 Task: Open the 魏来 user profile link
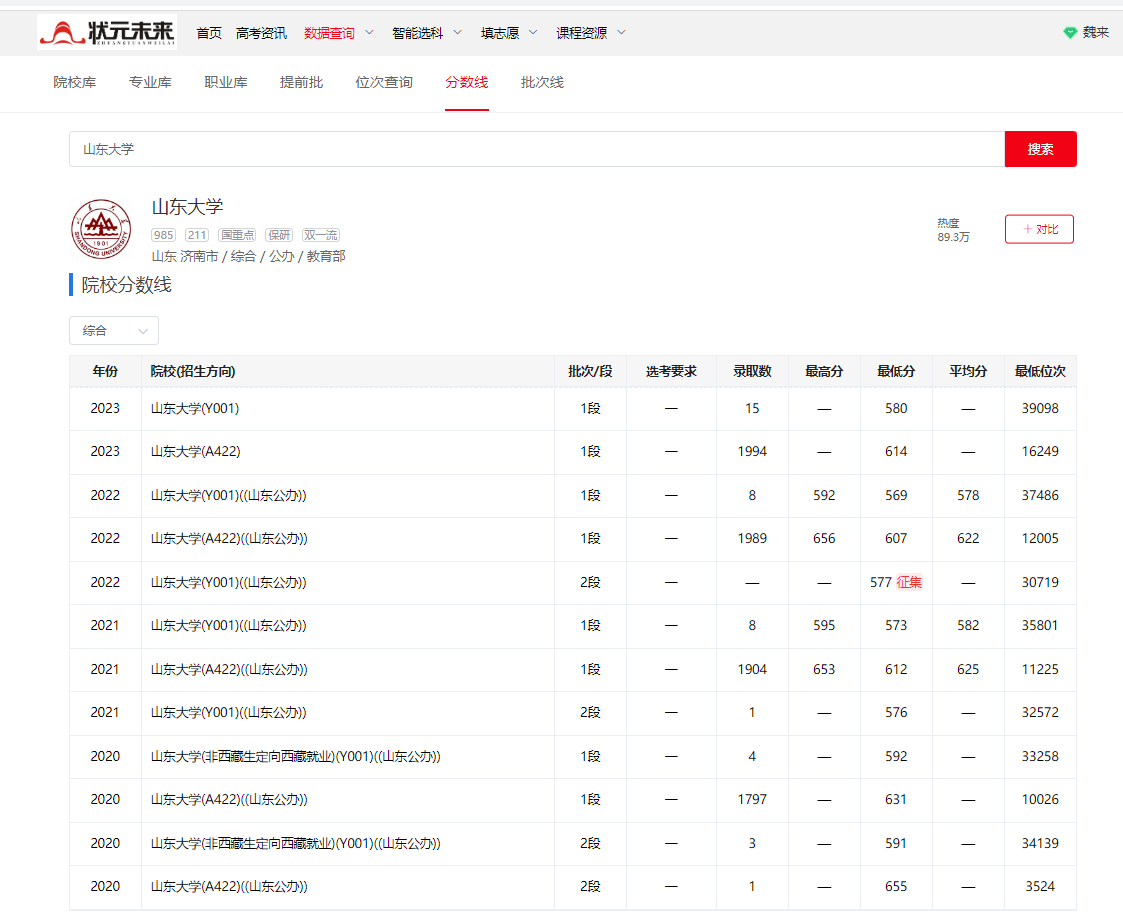1095,32
